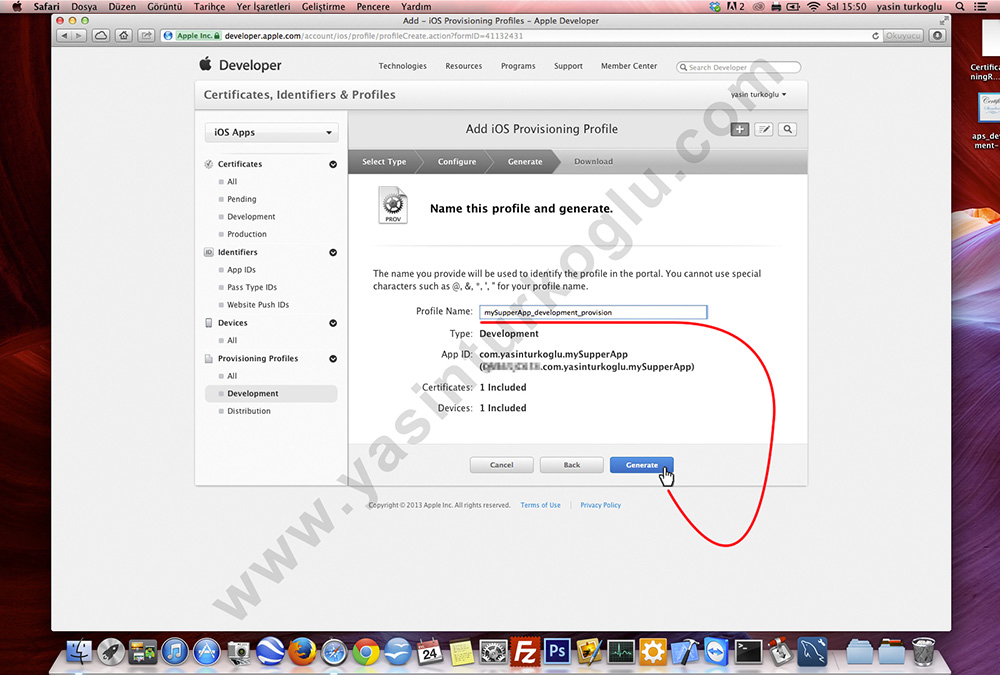Open yasin turkoglu account dropdown
Image resolution: width=1000 pixels, height=675 pixels.
(758, 94)
